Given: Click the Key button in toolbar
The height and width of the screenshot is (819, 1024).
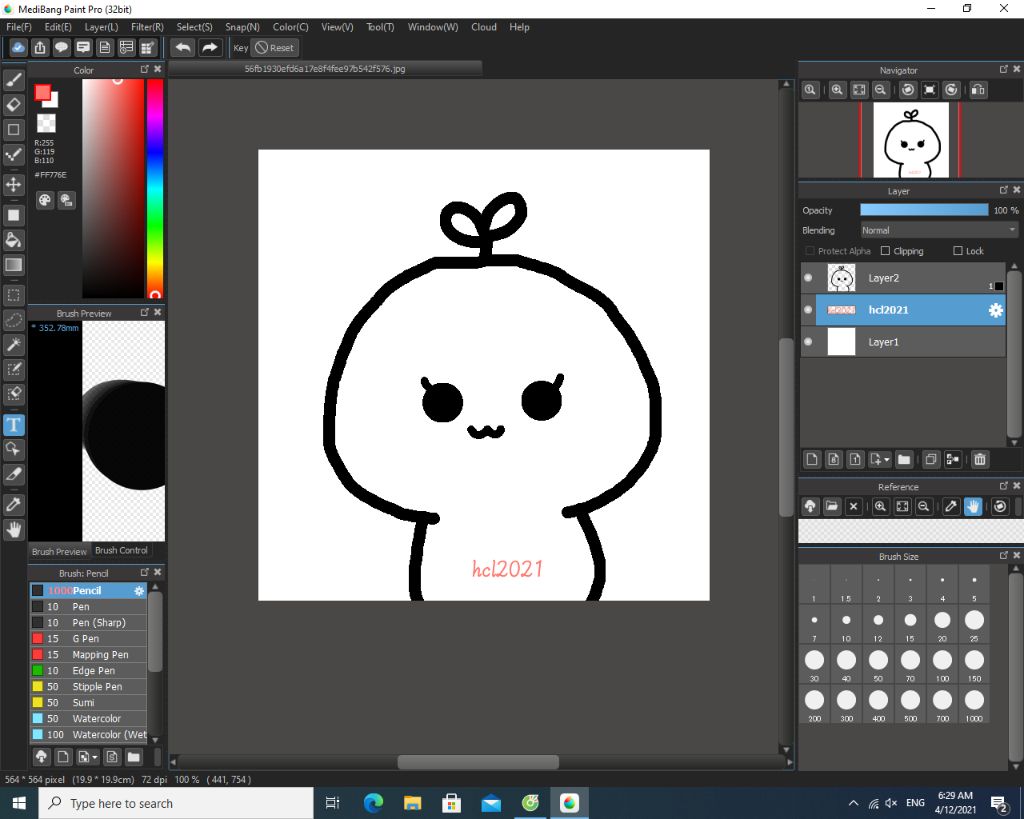Looking at the screenshot, I should click(240, 48).
